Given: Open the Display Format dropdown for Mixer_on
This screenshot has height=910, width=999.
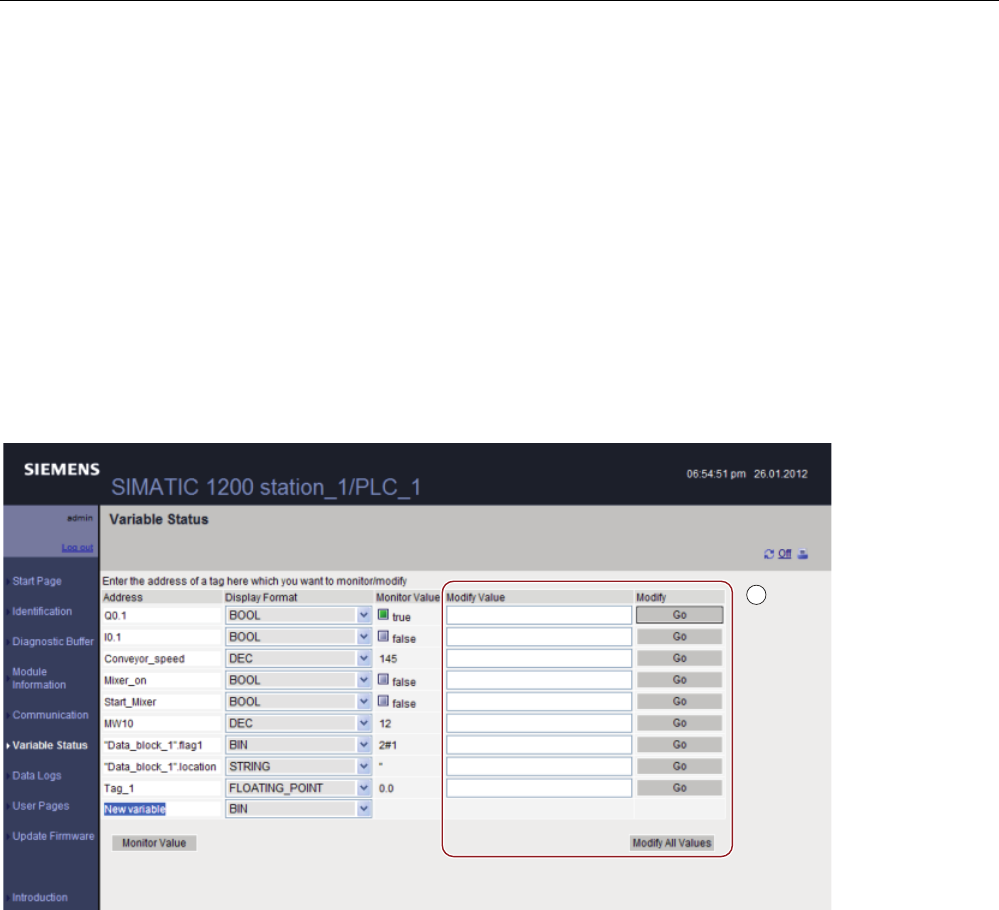Looking at the screenshot, I should [x=298, y=680].
